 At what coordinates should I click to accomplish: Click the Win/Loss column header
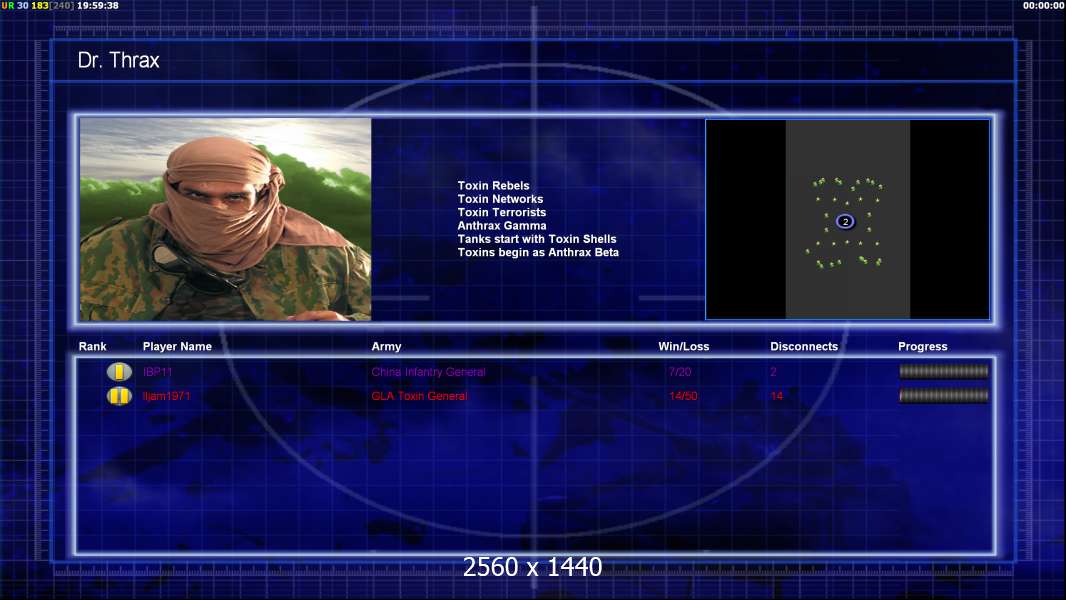(x=683, y=347)
